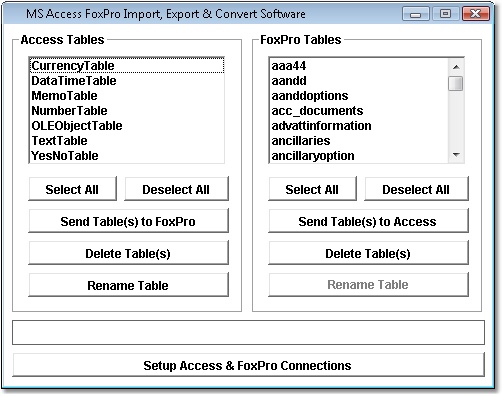Screen dimensions: 502x396
Task: Choose MemoTable from Access Tables
Action: click(127, 96)
